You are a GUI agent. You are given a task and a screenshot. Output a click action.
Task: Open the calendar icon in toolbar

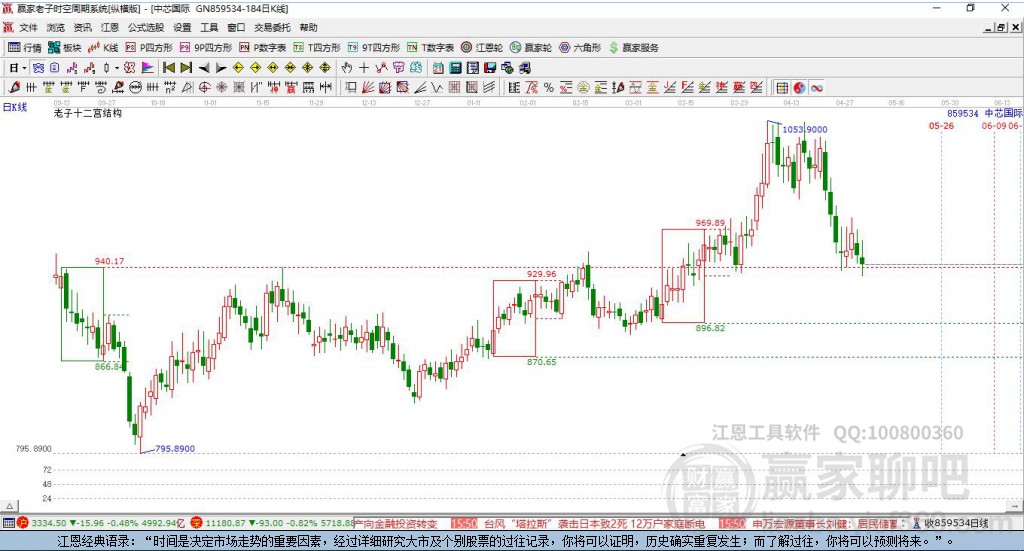pos(438,68)
